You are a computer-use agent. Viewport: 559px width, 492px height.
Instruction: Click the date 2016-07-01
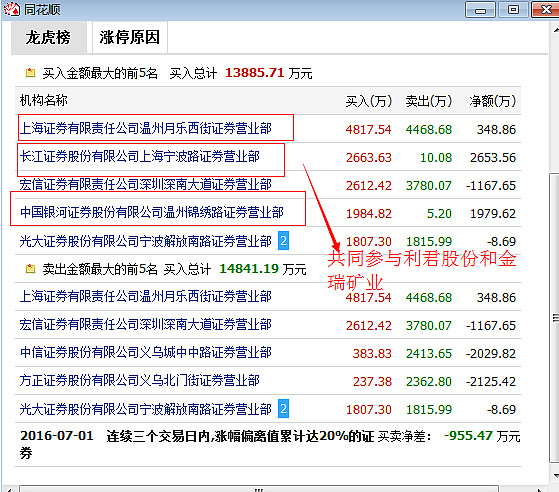pos(57,435)
